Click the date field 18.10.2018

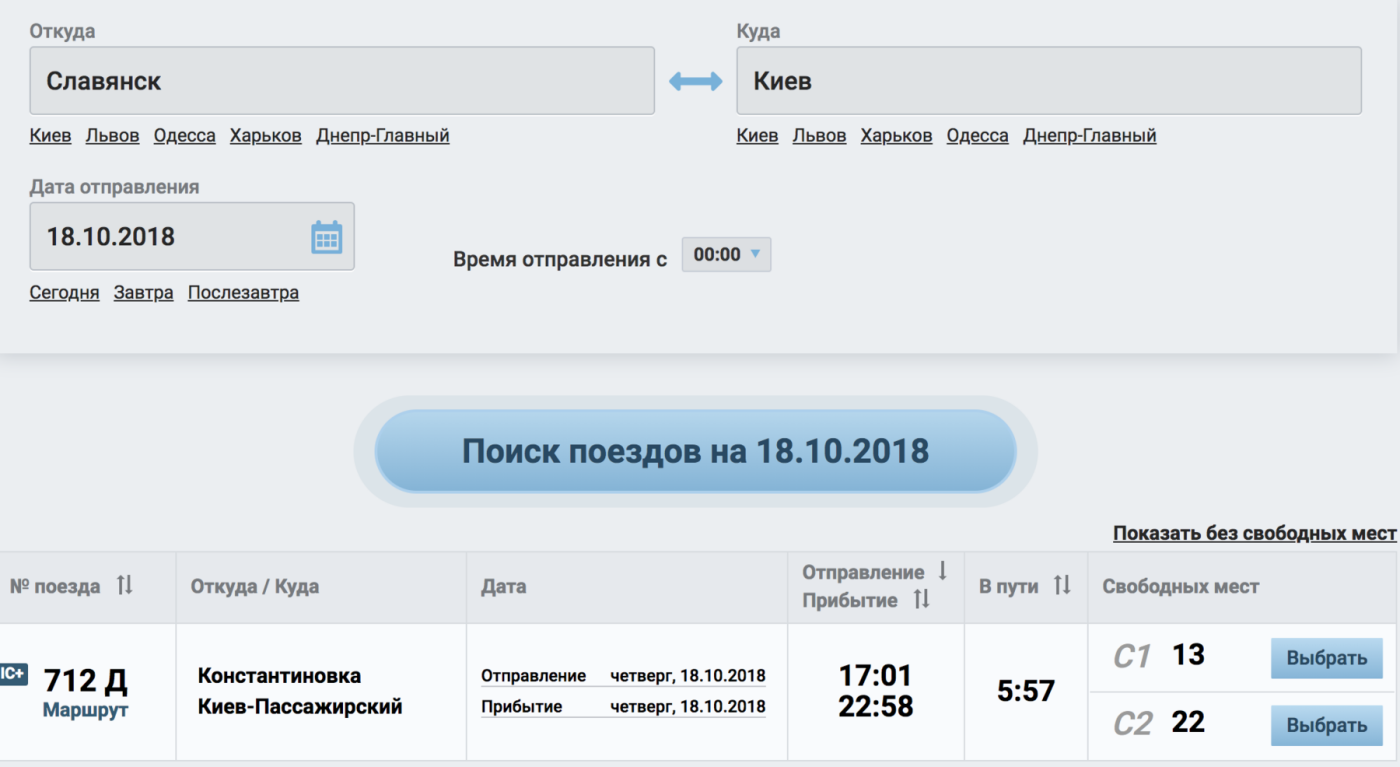point(192,237)
